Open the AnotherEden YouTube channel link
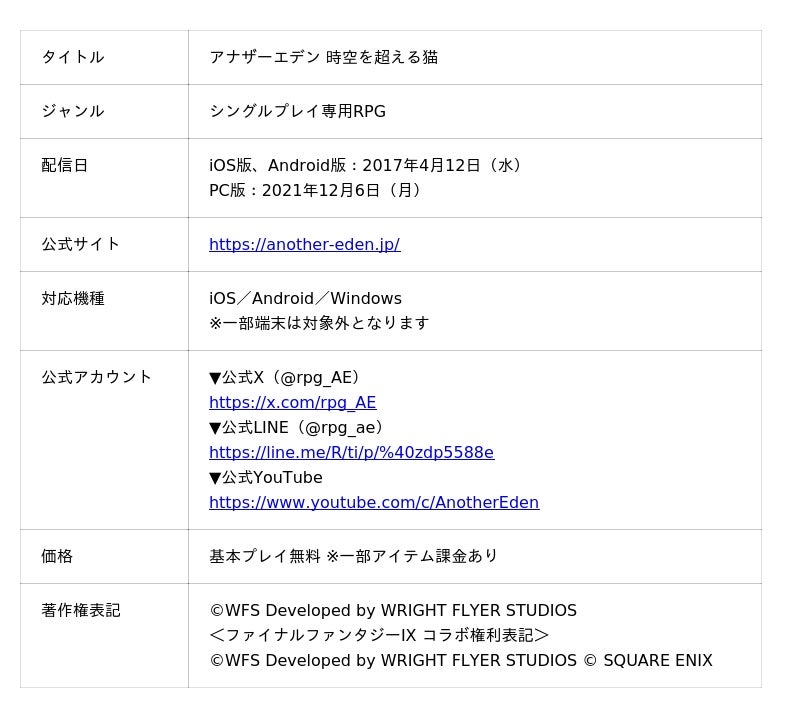The width and height of the screenshot is (800, 718). tap(373, 502)
